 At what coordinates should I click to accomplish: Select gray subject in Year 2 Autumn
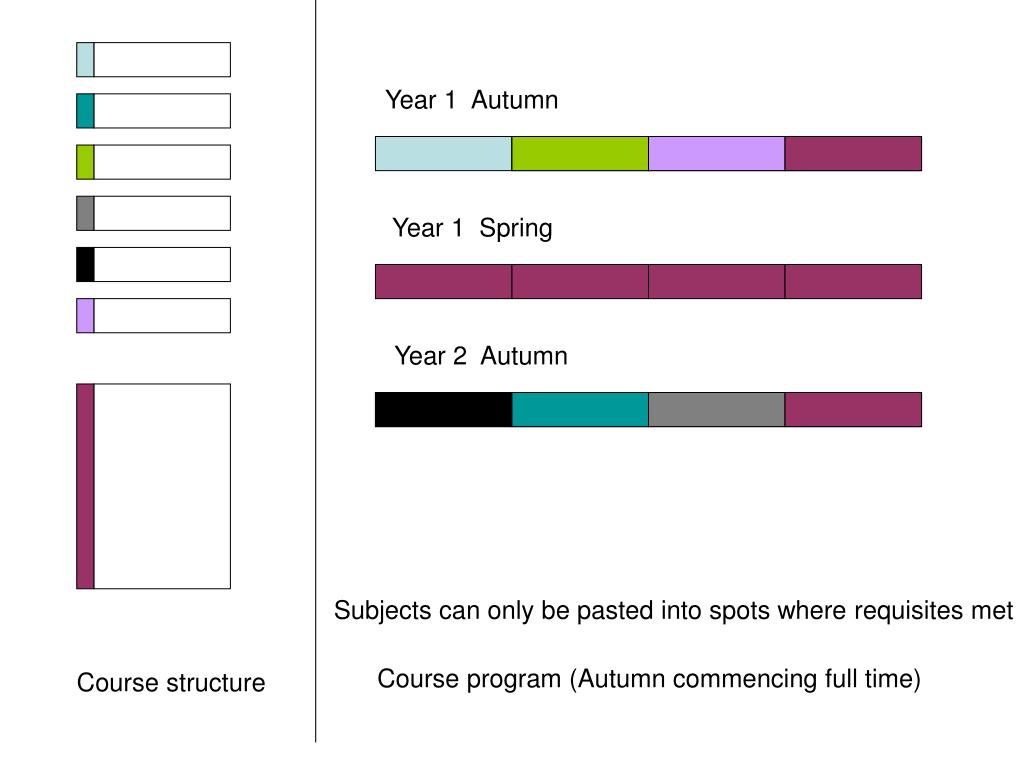716,409
